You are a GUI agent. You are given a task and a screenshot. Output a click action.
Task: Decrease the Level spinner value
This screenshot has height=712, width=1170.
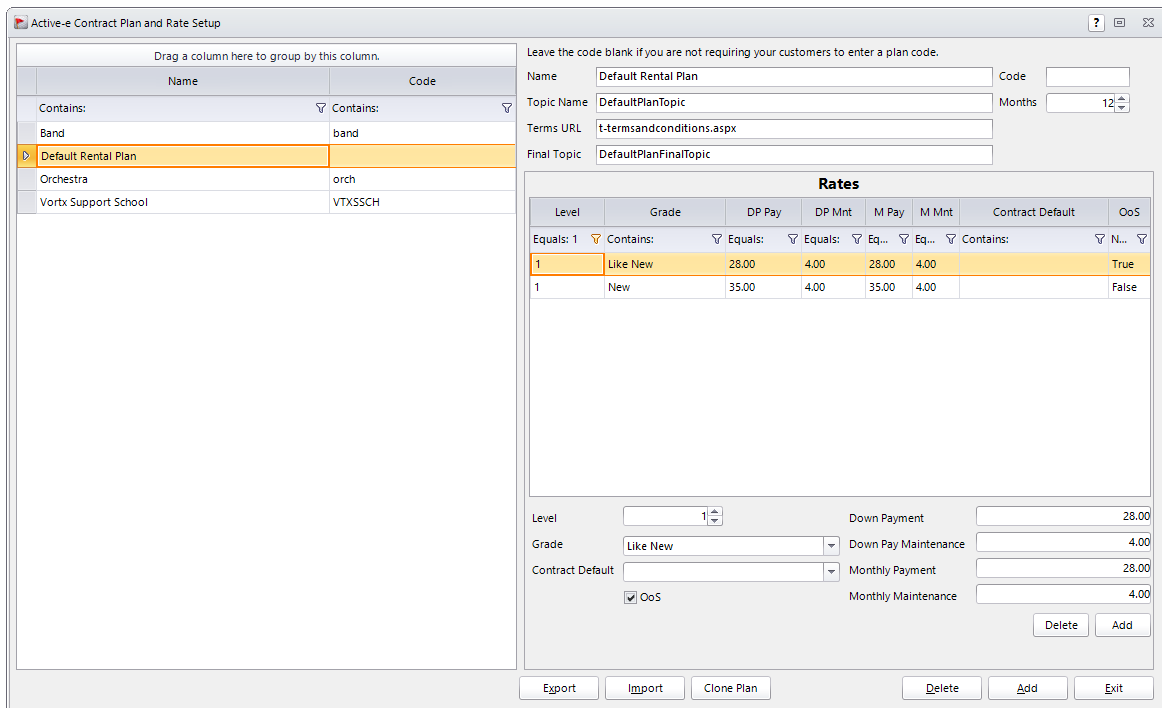coord(715,521)
